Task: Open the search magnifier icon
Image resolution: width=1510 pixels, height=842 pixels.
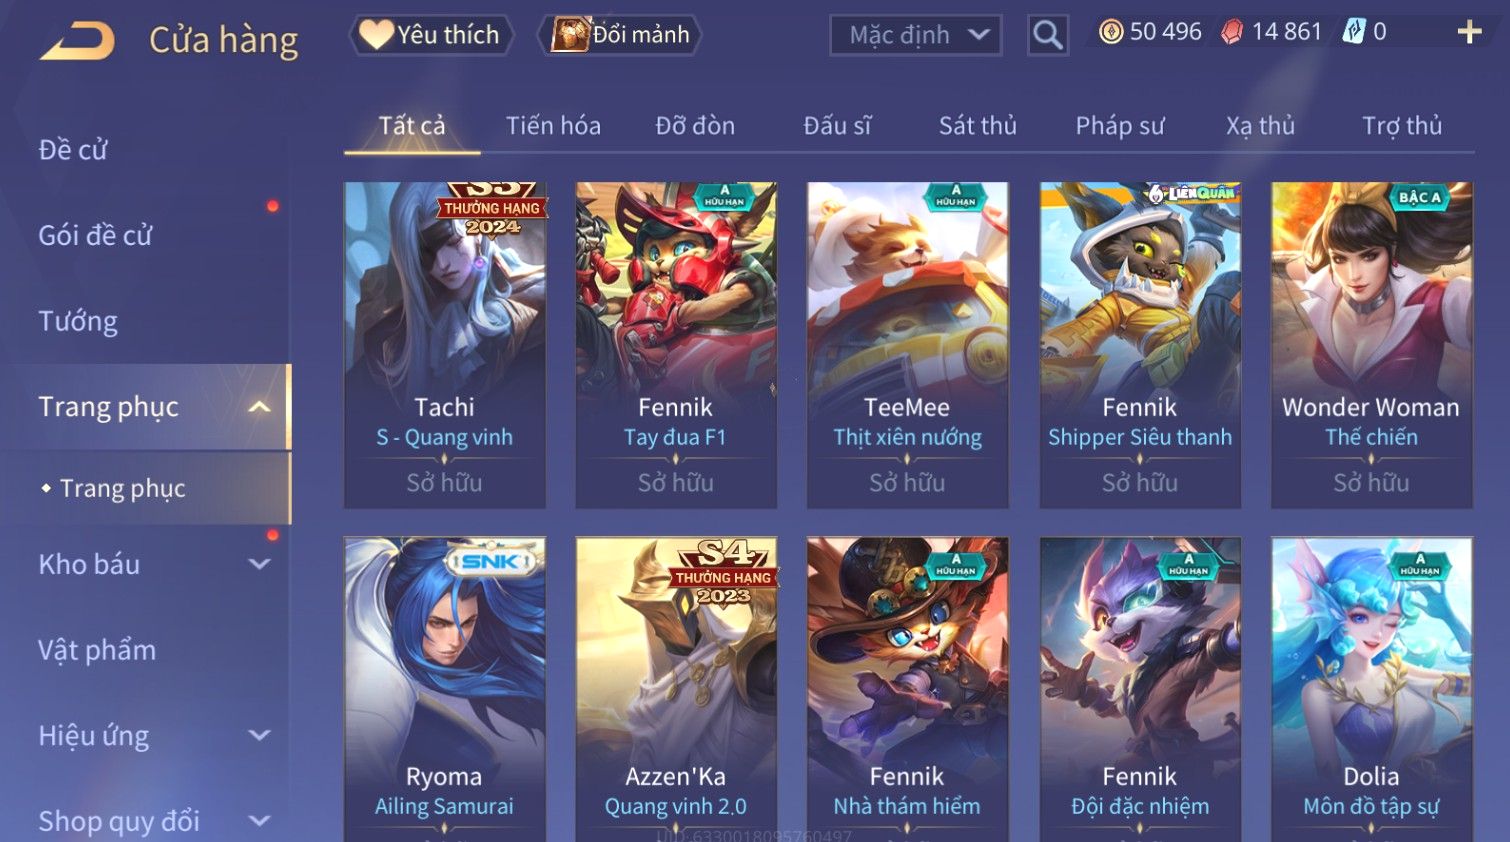Action: (1047, 35)
